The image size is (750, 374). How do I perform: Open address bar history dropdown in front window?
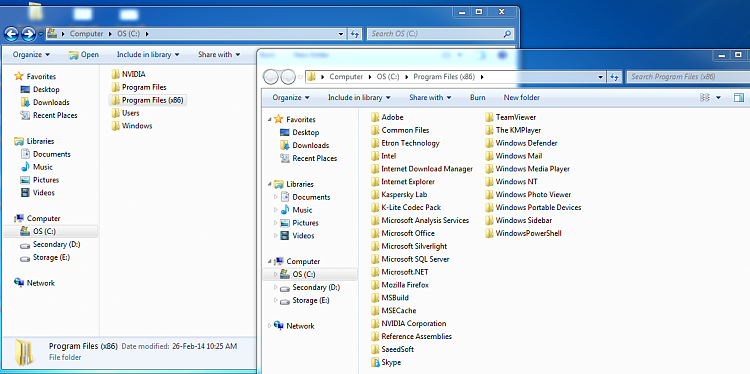tap(601, 77)
